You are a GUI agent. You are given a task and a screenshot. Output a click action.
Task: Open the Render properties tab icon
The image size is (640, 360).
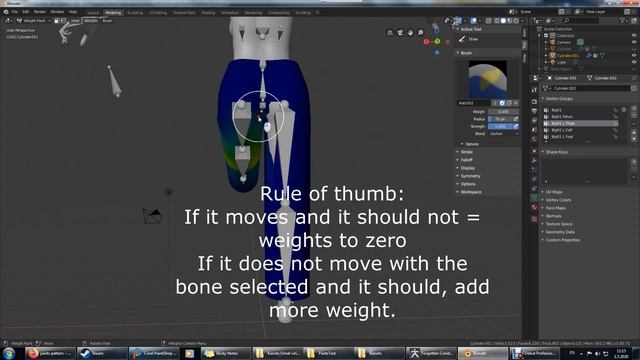click(534, 102)
